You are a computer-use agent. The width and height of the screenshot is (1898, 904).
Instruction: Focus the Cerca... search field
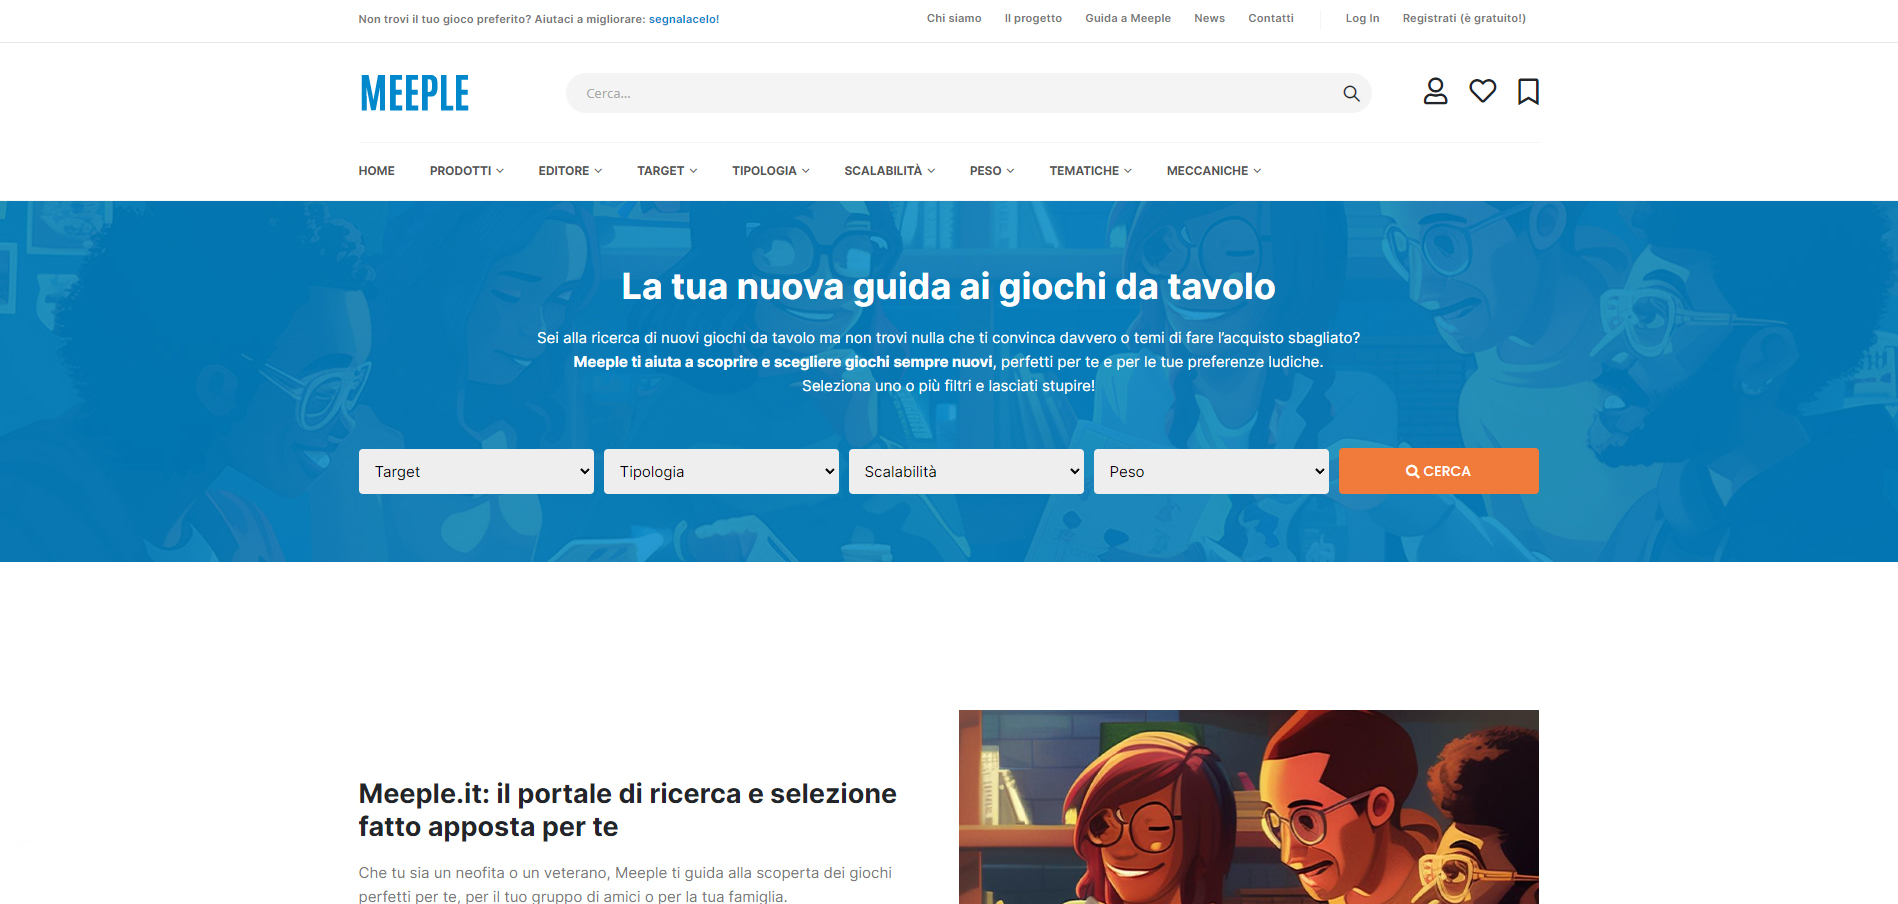pyautogui.click(x=950, y=93)
